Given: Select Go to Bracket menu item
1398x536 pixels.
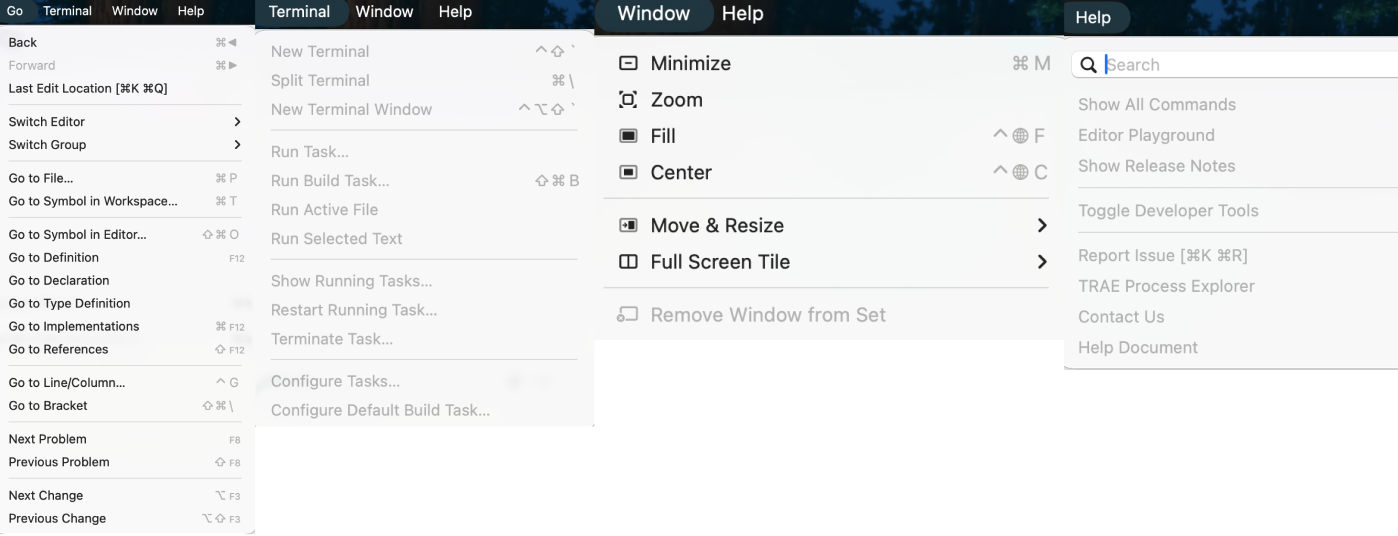Looking at the screenshot, I should coord(48,406).
